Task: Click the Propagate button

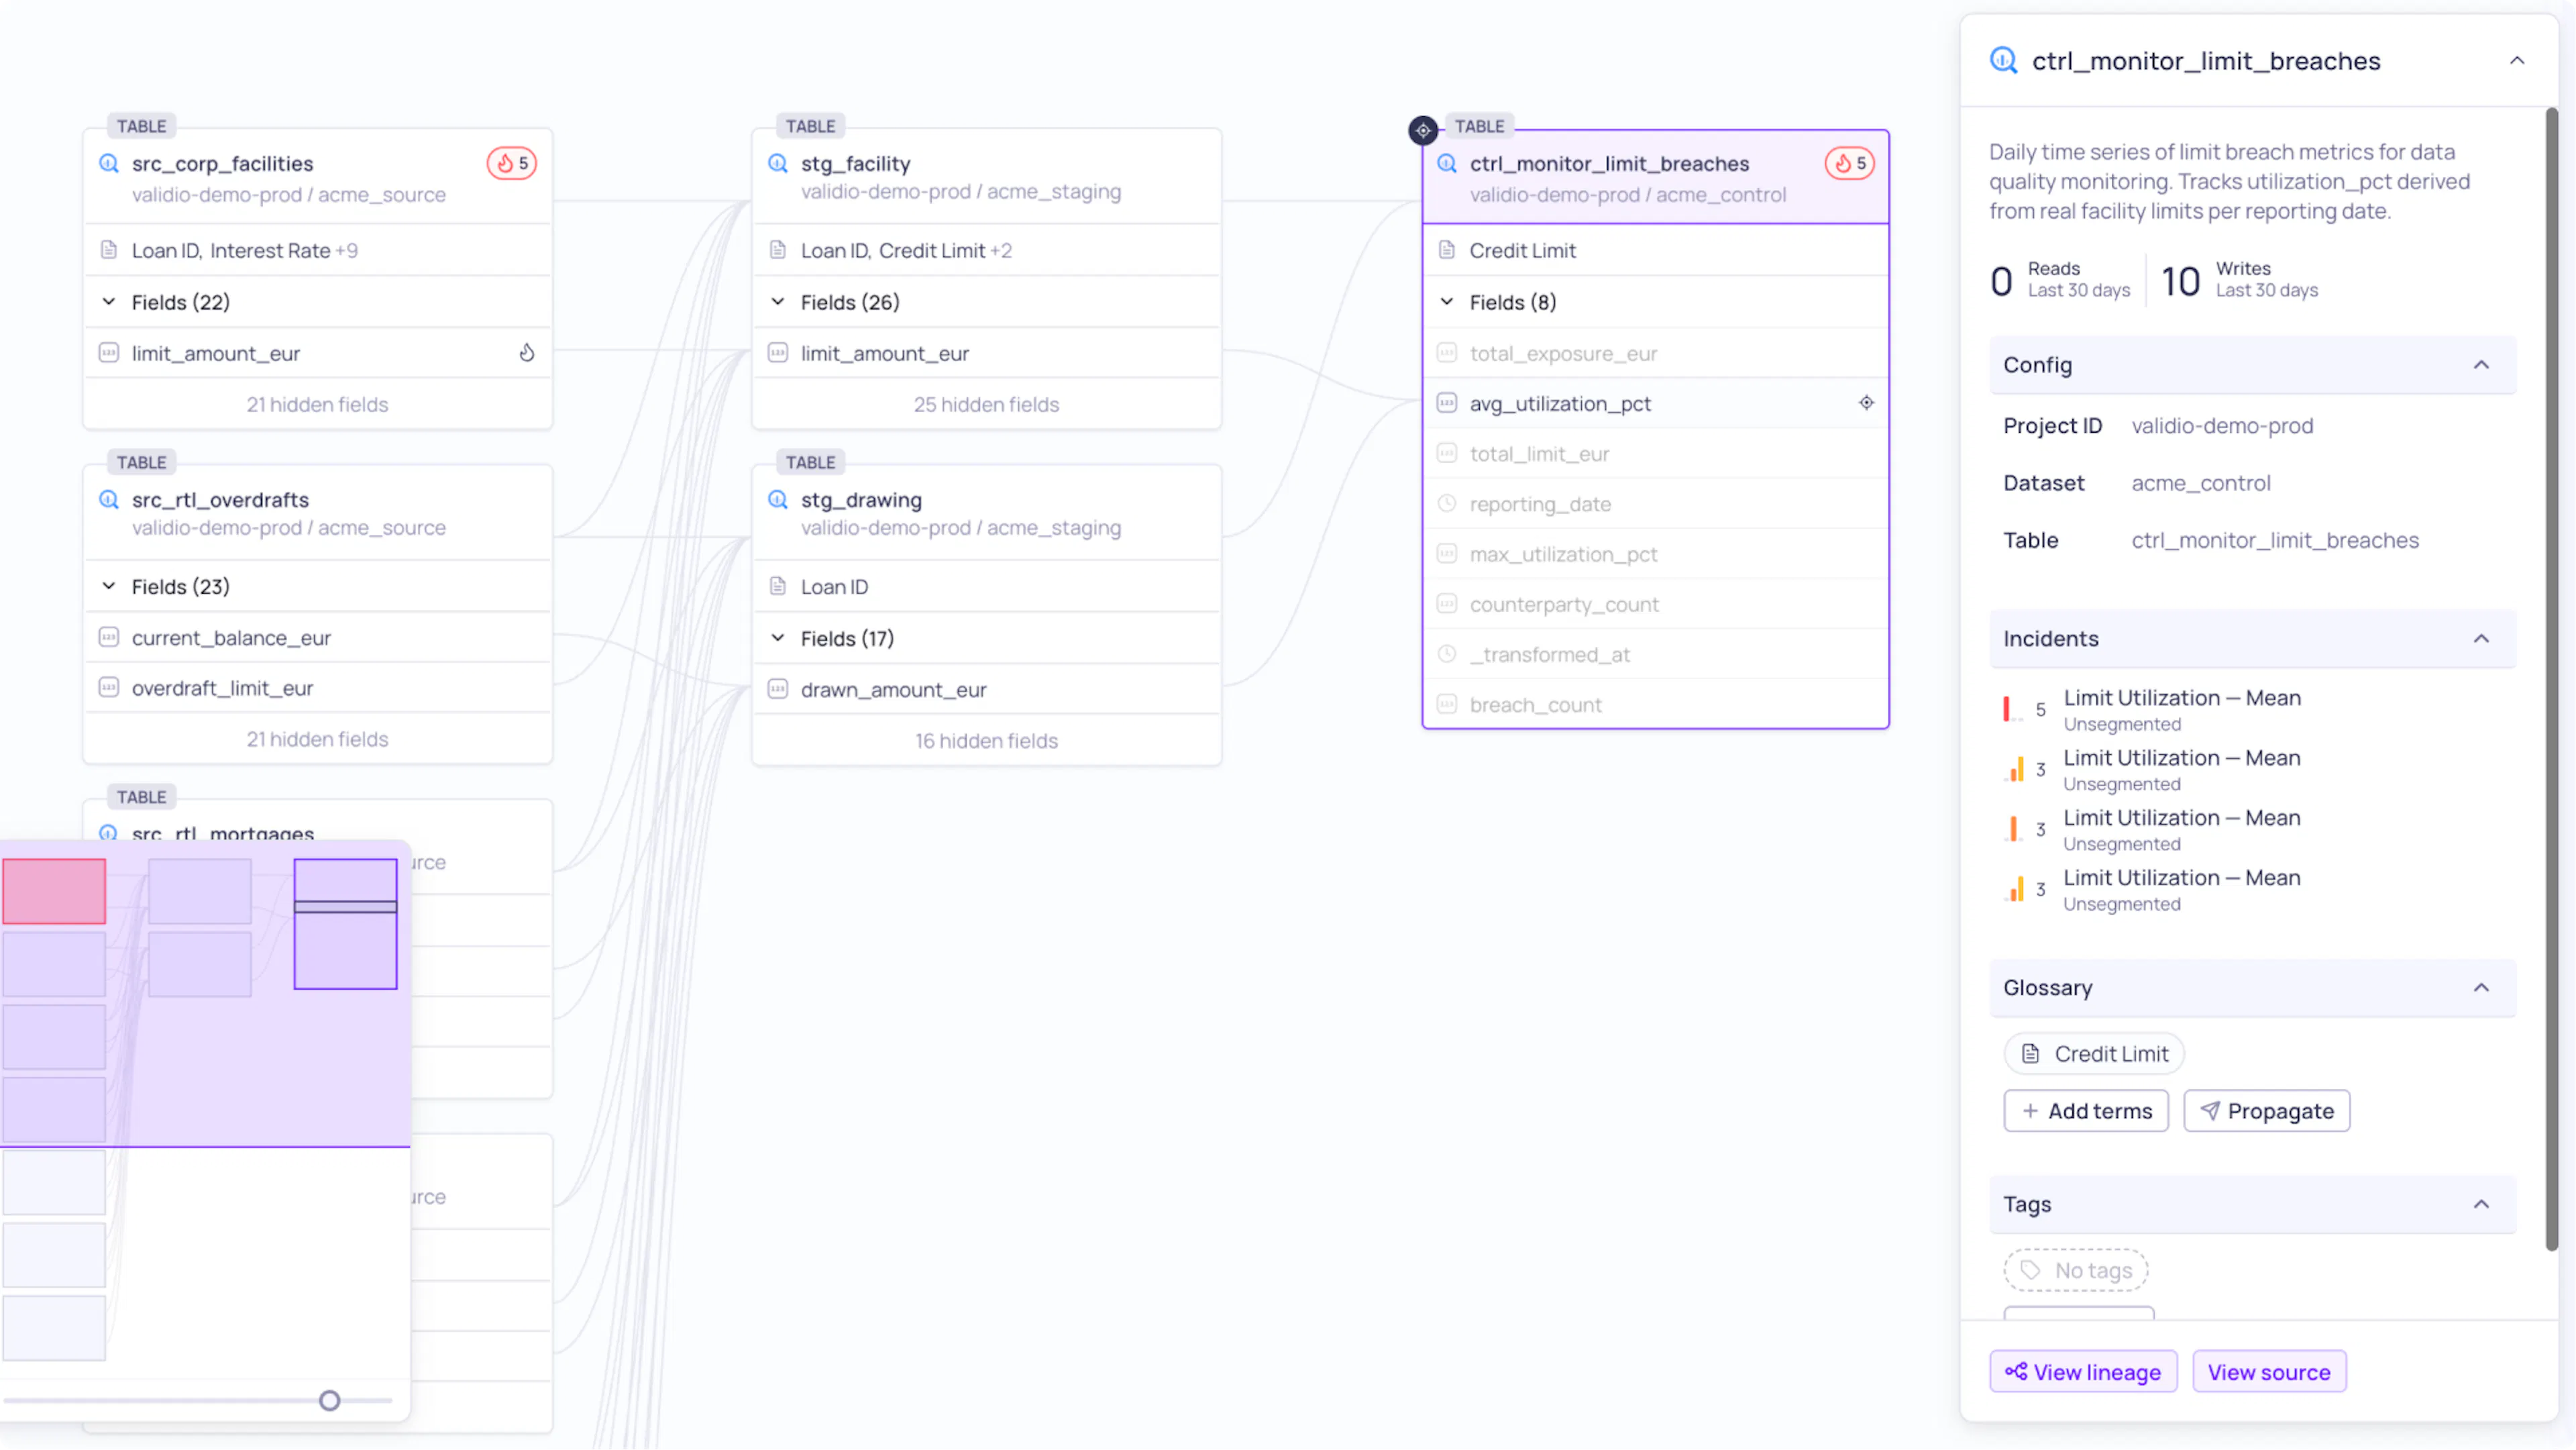Action: (x=2266, y=1111)
